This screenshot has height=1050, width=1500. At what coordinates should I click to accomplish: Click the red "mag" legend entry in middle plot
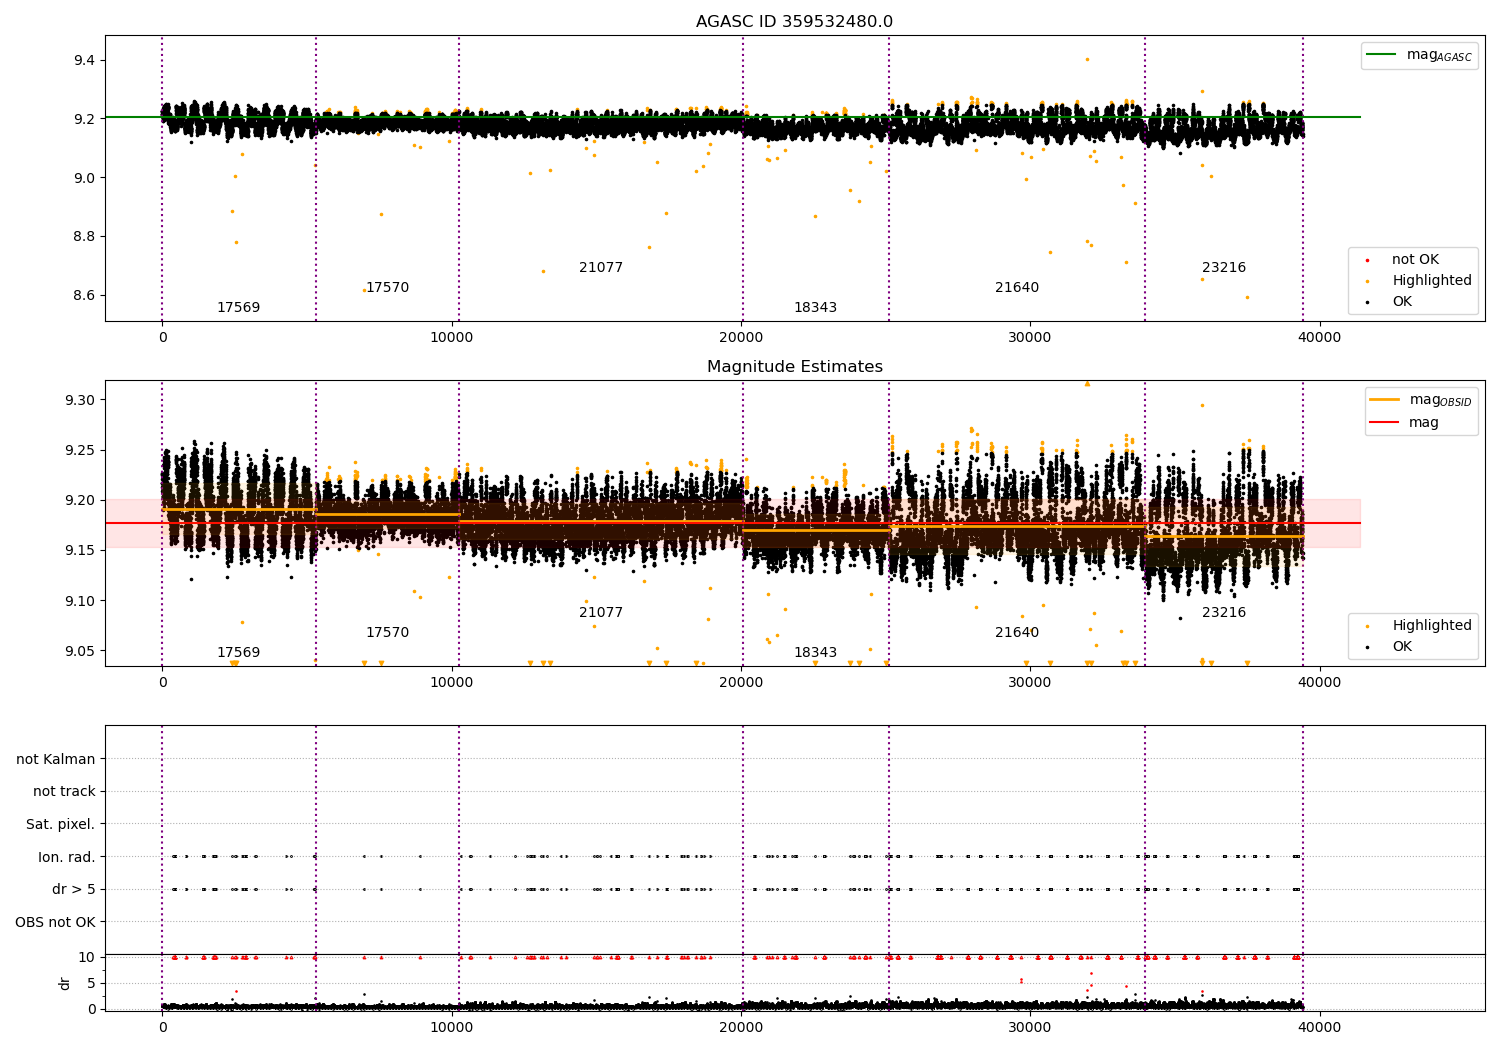coord(1423,423)
